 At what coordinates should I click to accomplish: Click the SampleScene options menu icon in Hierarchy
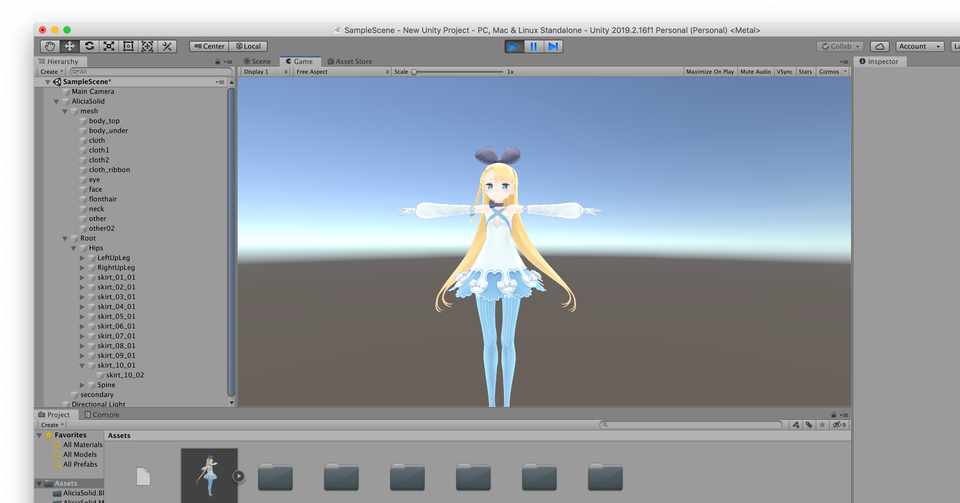click(220, 82)
